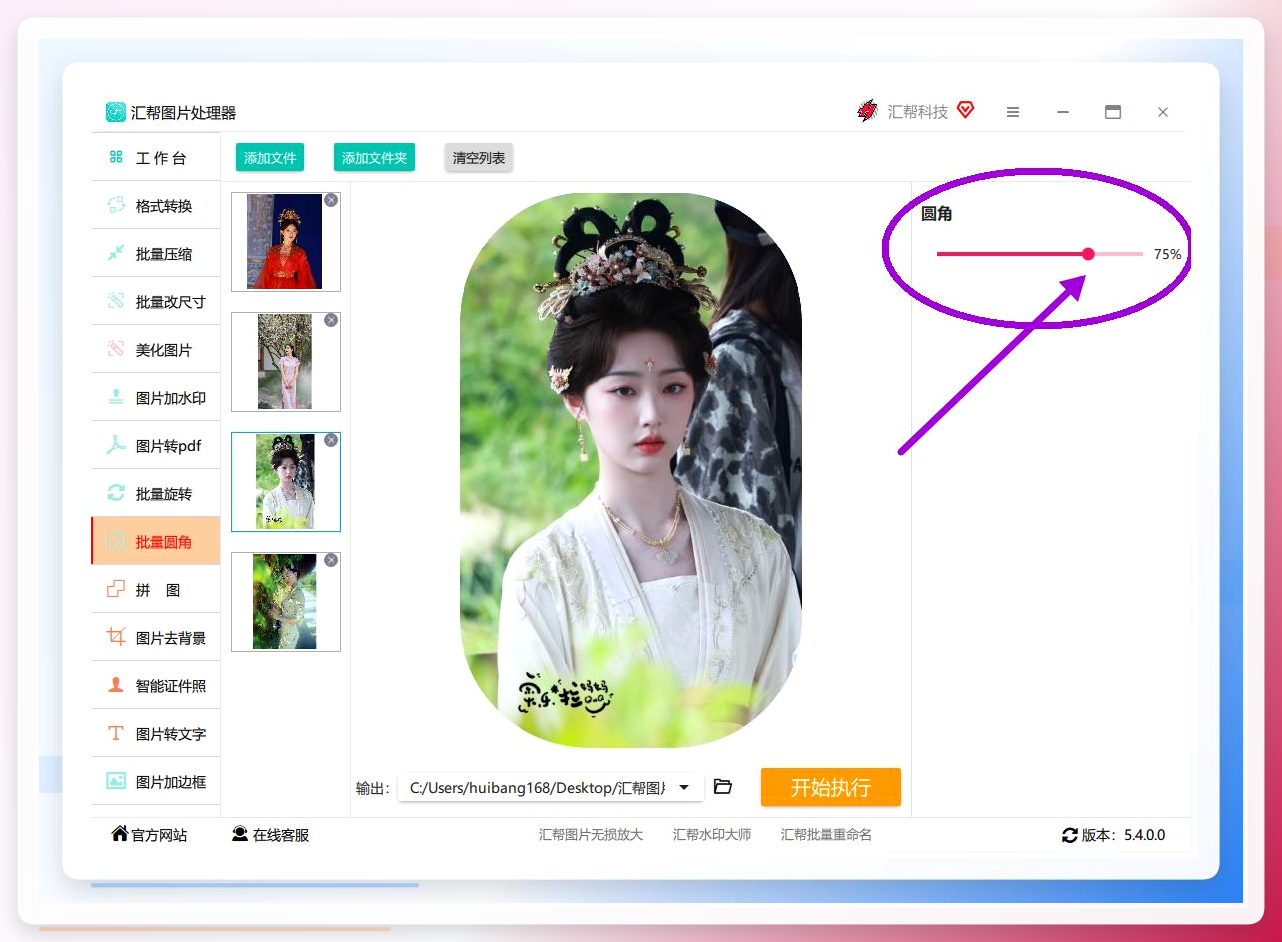Select the pink dress garden thumbnail
The height and width of the screenshot is (942, 1282).
coord(285,362)
